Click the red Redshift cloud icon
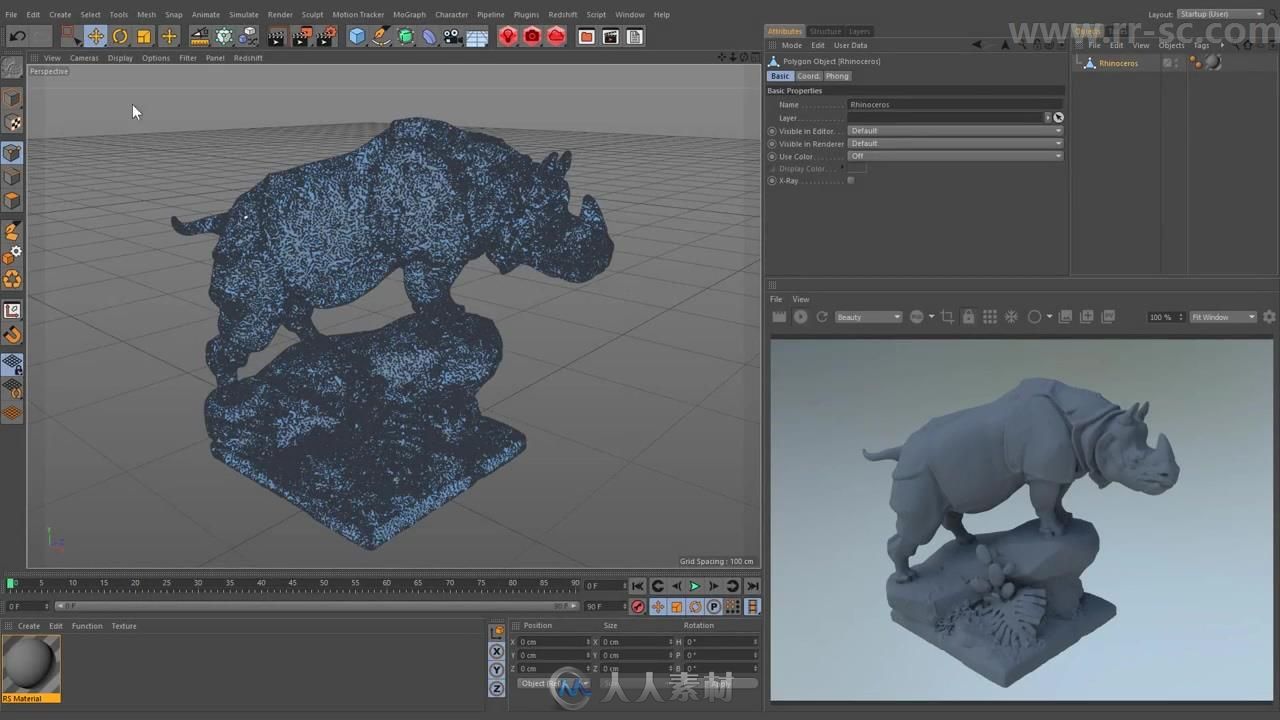Screen dimensions: 1280x720 tap(557, 37)
